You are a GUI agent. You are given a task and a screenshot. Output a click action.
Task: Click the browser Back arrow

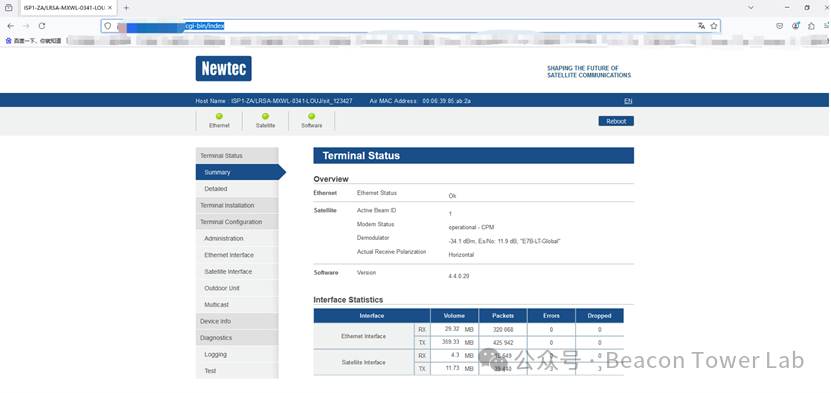tap(11, 25)
